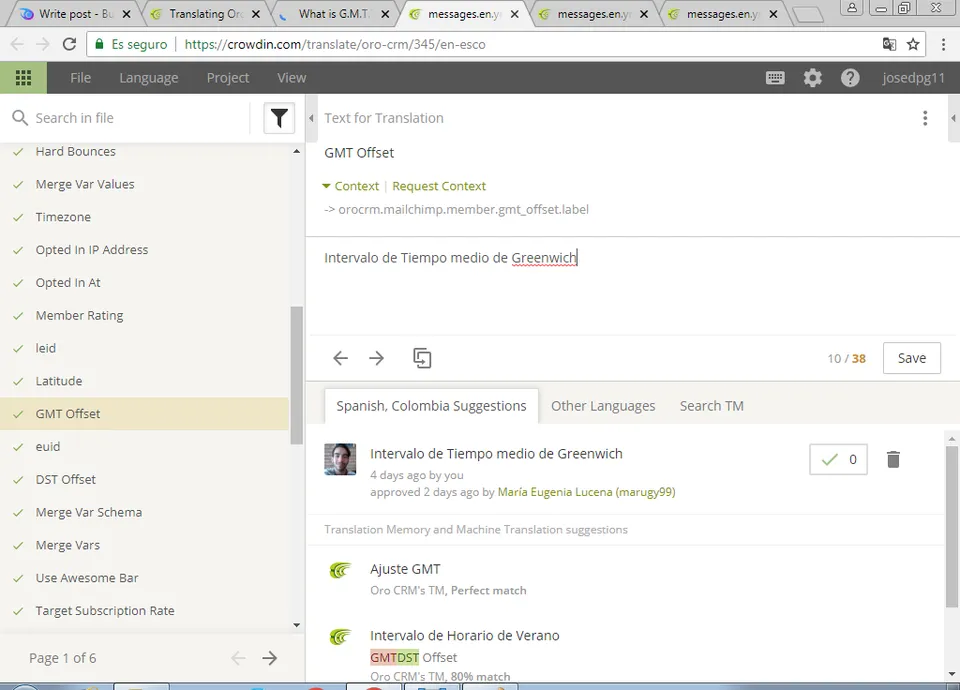Image resolution: width=960 pixels, height=690 pixels.
Task: Open the Project menu
Action: 228,78
